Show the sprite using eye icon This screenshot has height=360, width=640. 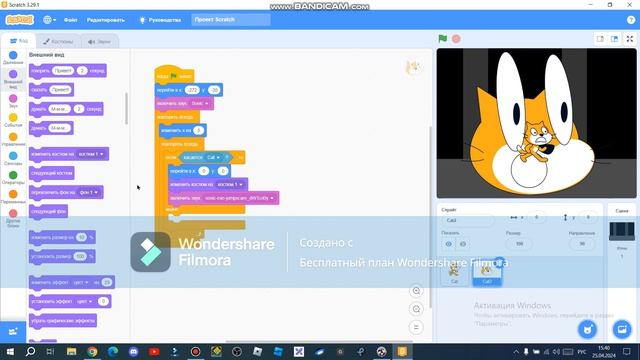(x=449, y=244)
